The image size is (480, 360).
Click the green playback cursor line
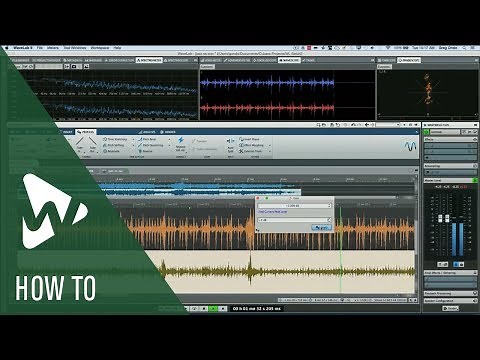(340, 250)
